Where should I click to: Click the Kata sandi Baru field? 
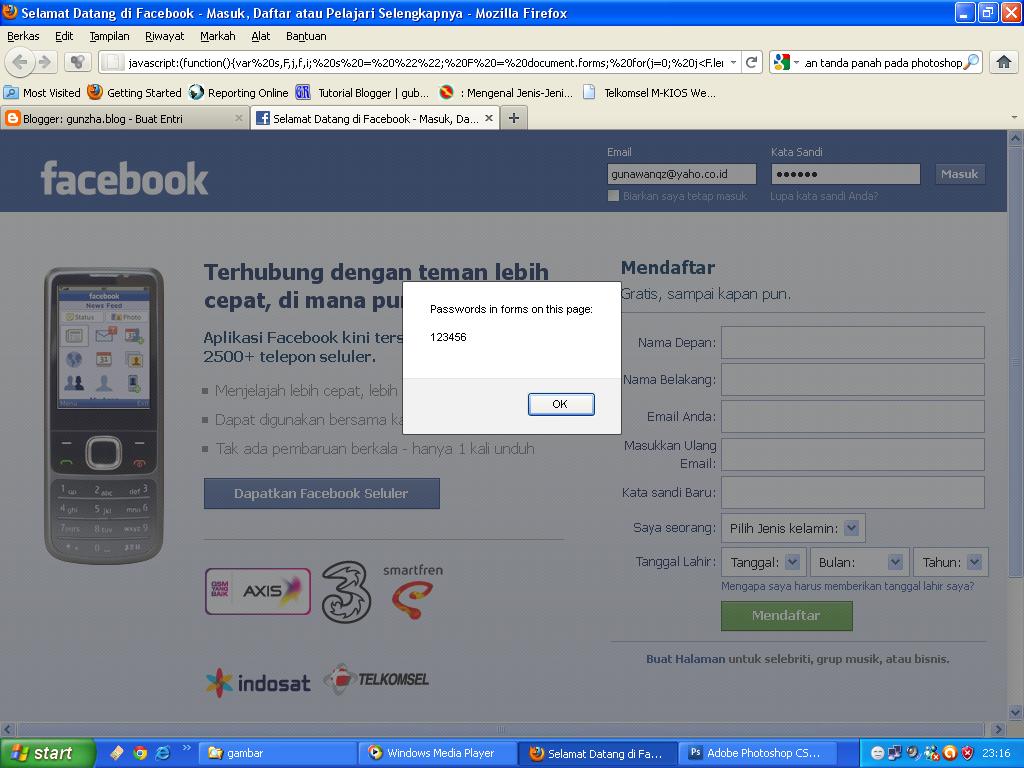point(852,492)
